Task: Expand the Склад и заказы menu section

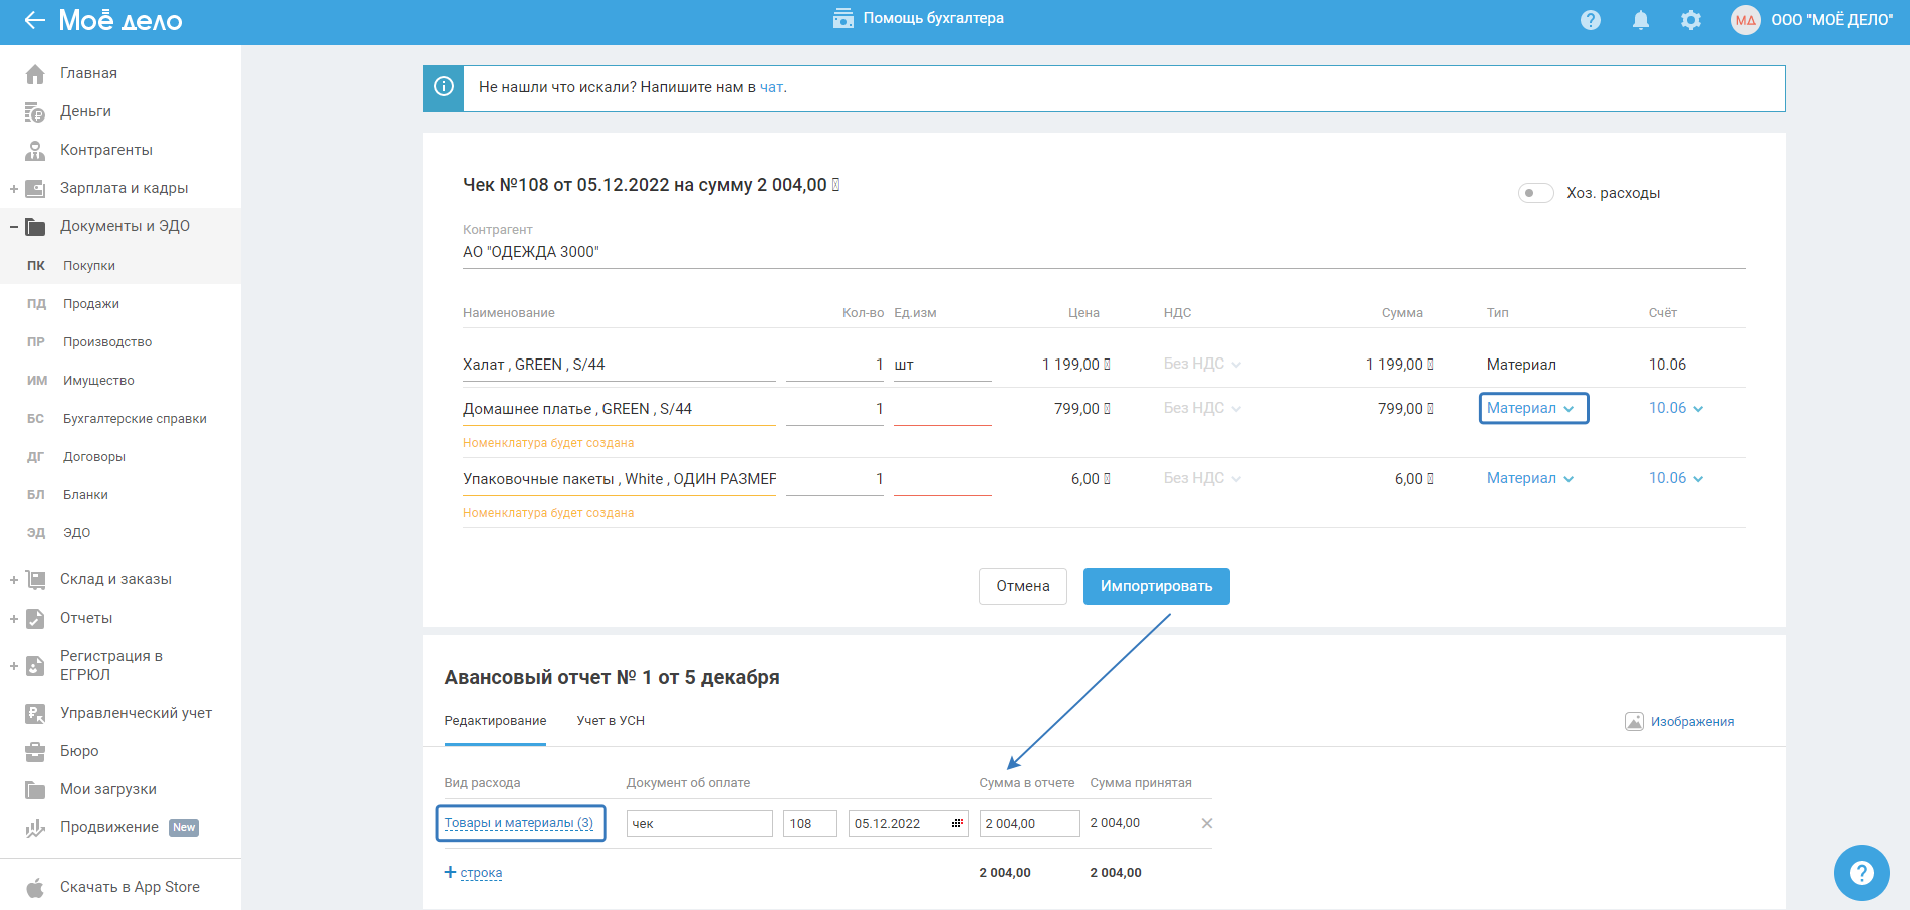Action: (14, 580)
